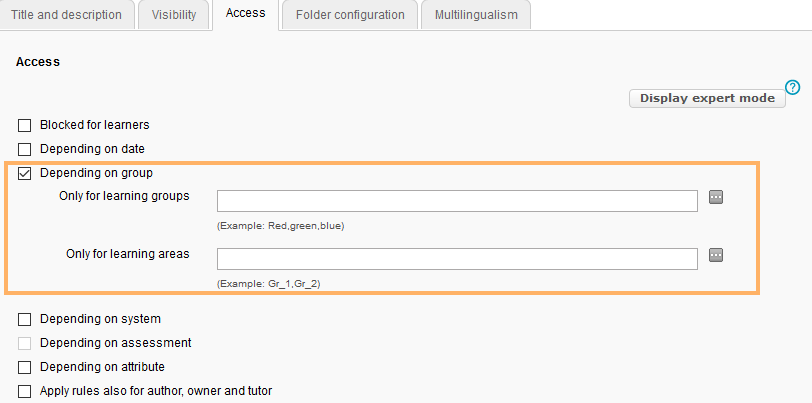Click into Only for learning areas field
Screen dimensions: 812x403
coord(457,259)
